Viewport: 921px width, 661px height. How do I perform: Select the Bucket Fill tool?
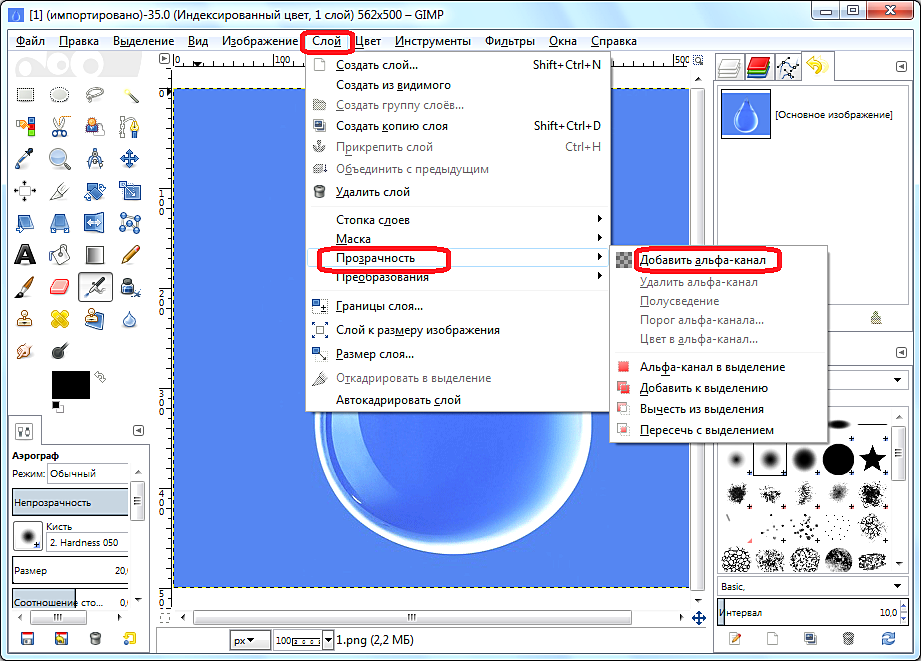[x=59, y=254]
